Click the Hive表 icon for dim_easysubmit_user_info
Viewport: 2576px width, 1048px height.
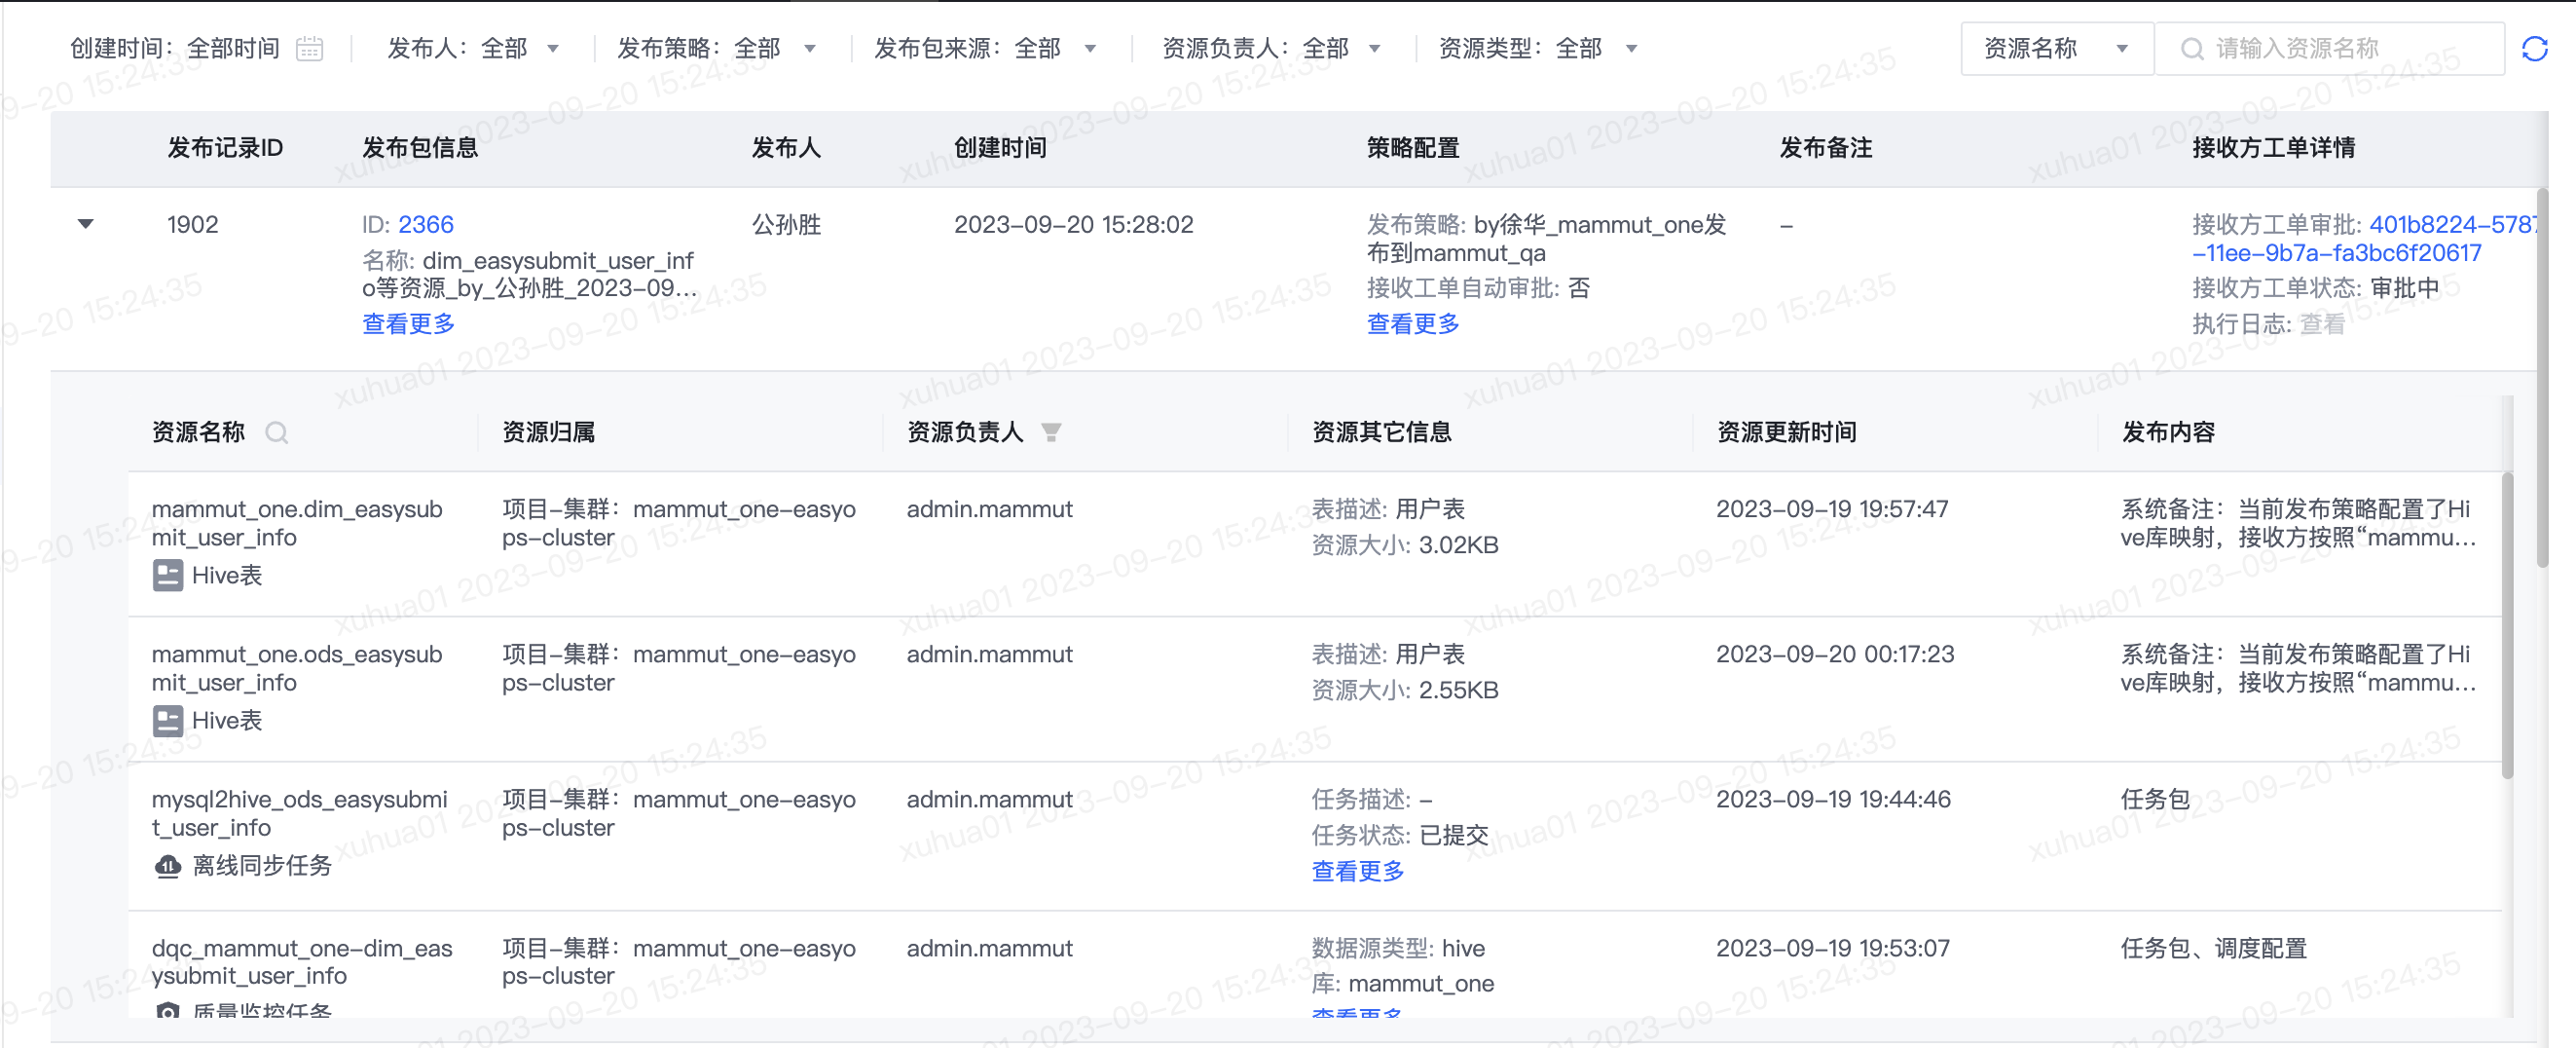point(167,576)
